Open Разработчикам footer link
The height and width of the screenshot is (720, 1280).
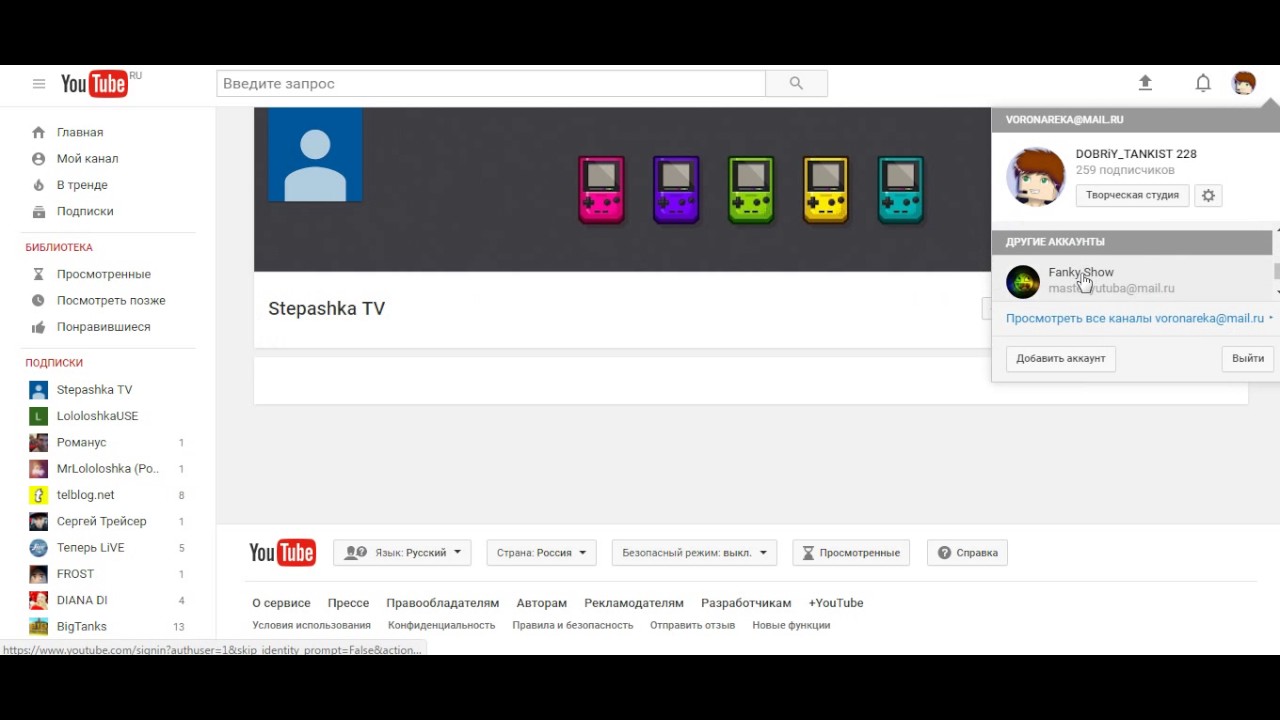pos(746,603)
